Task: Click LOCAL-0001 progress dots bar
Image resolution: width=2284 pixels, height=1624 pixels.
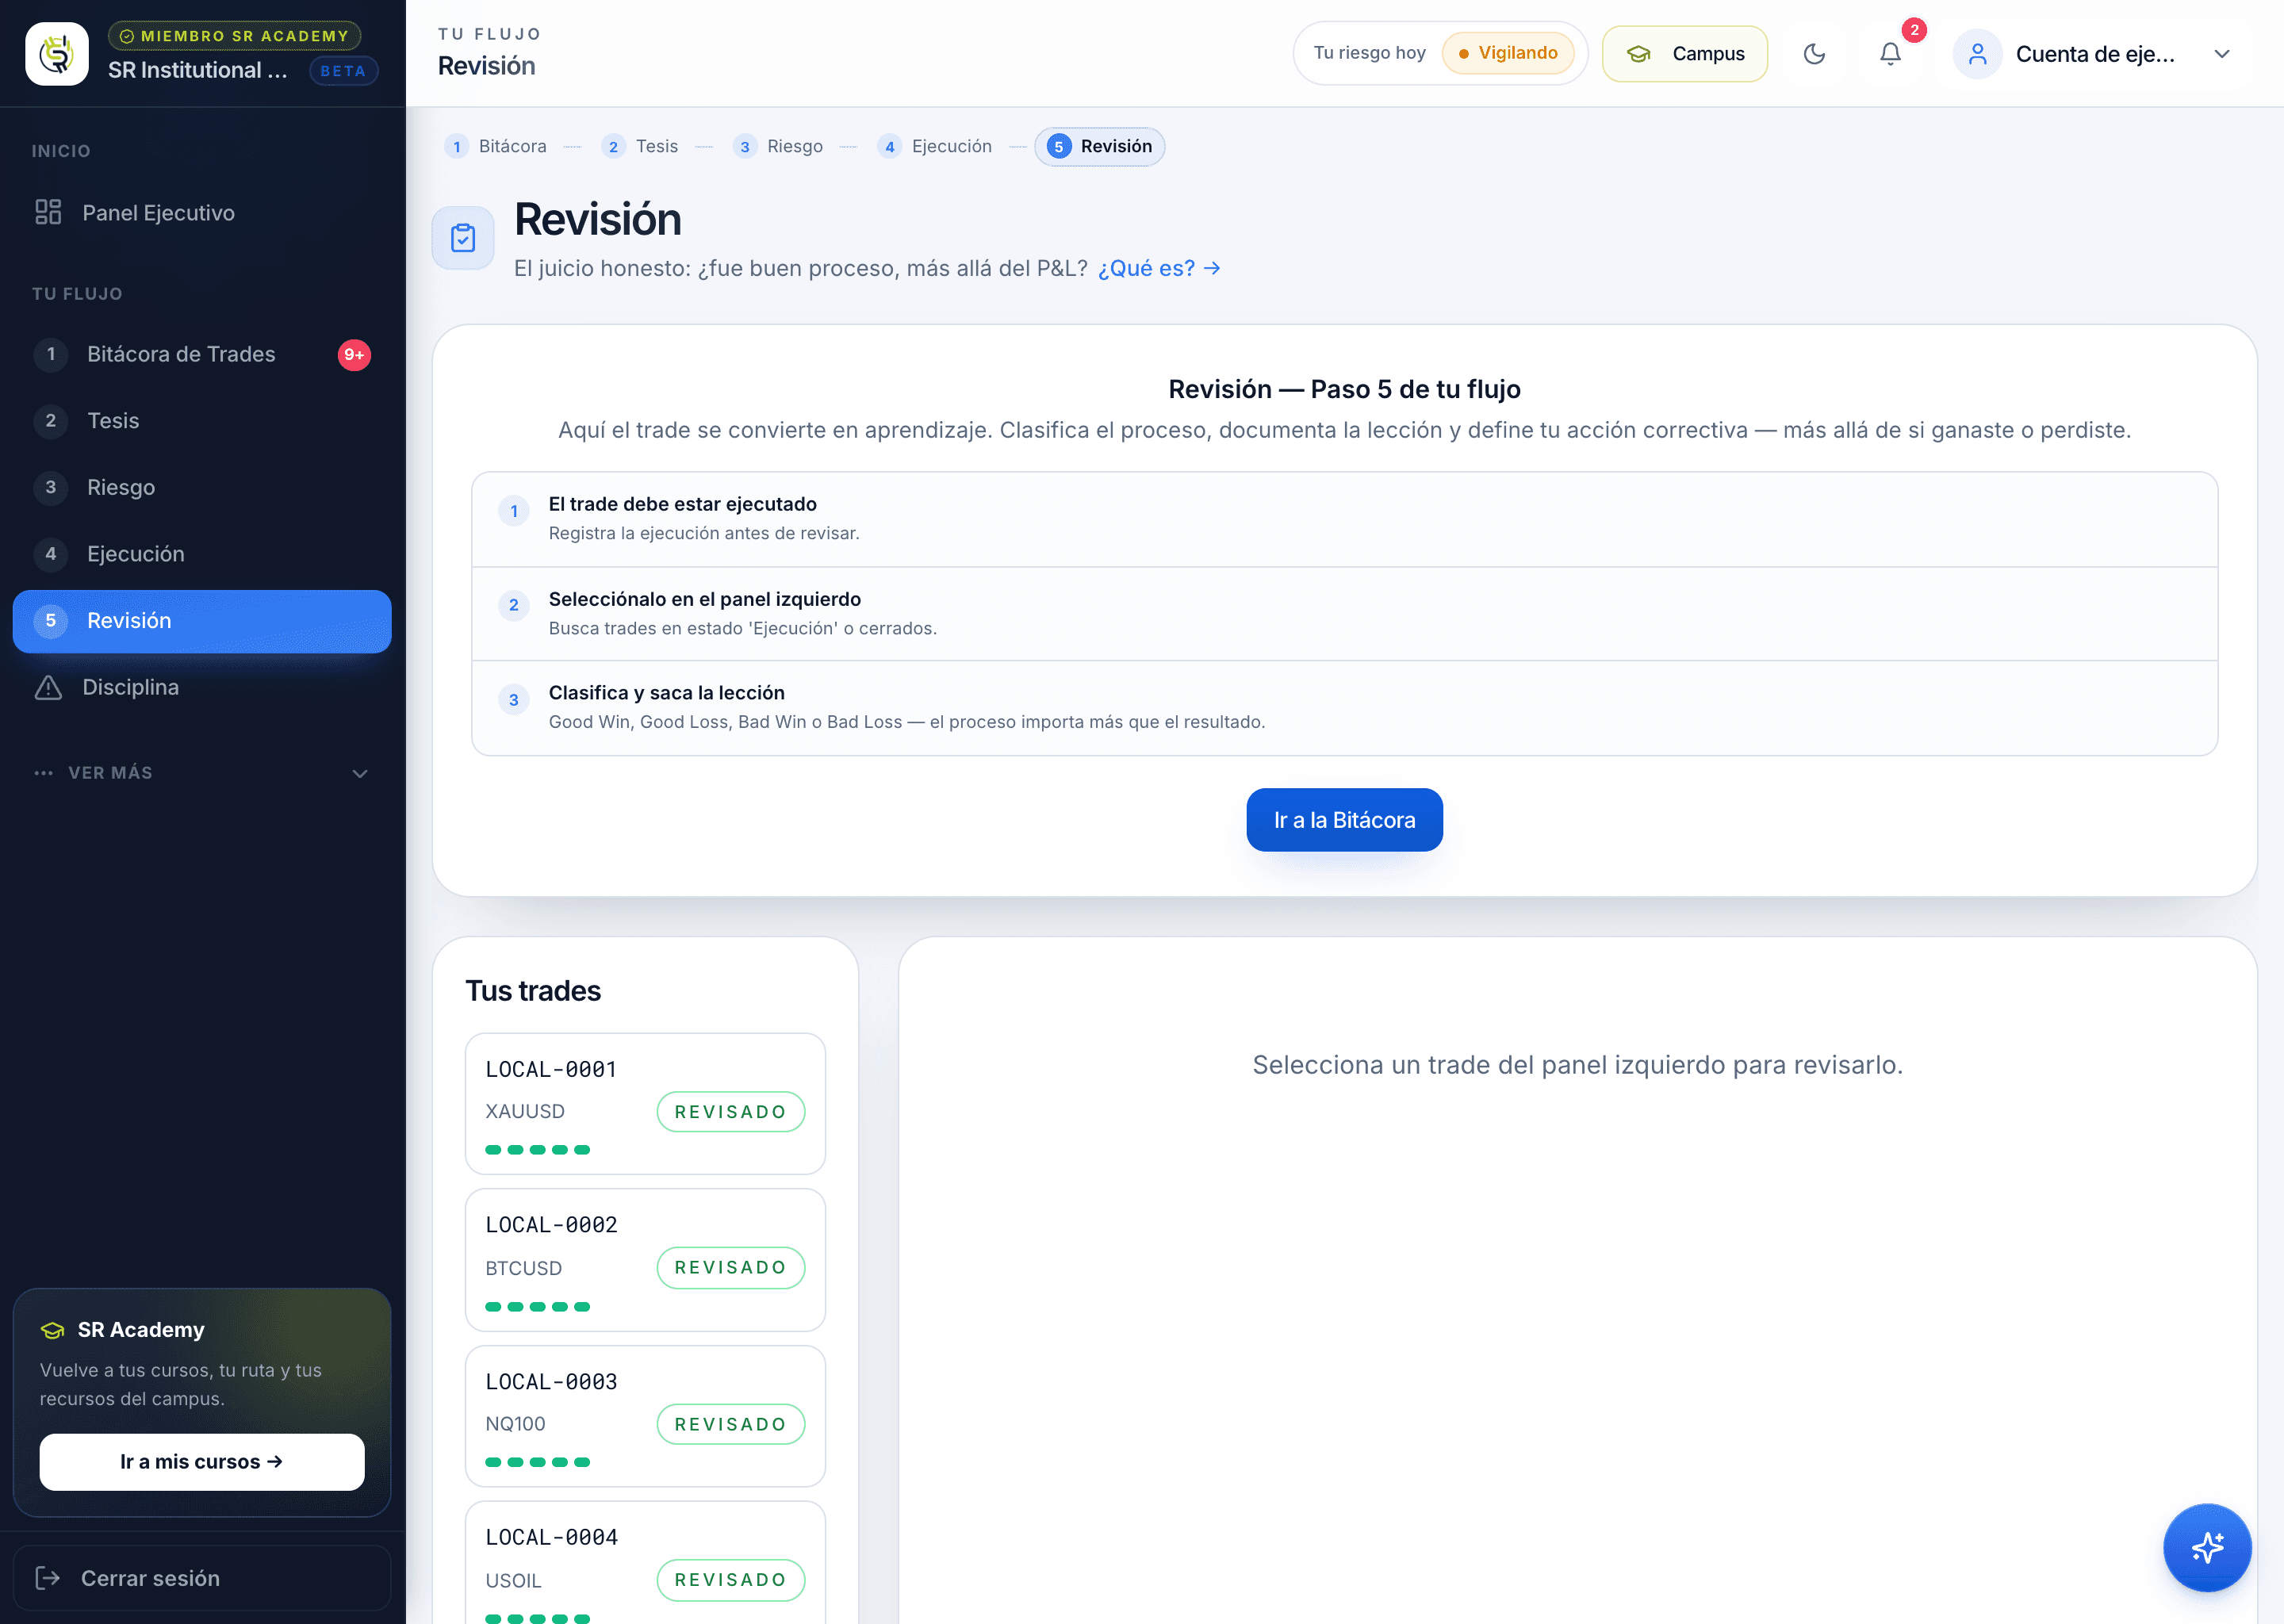Action: click(538, 1150)
